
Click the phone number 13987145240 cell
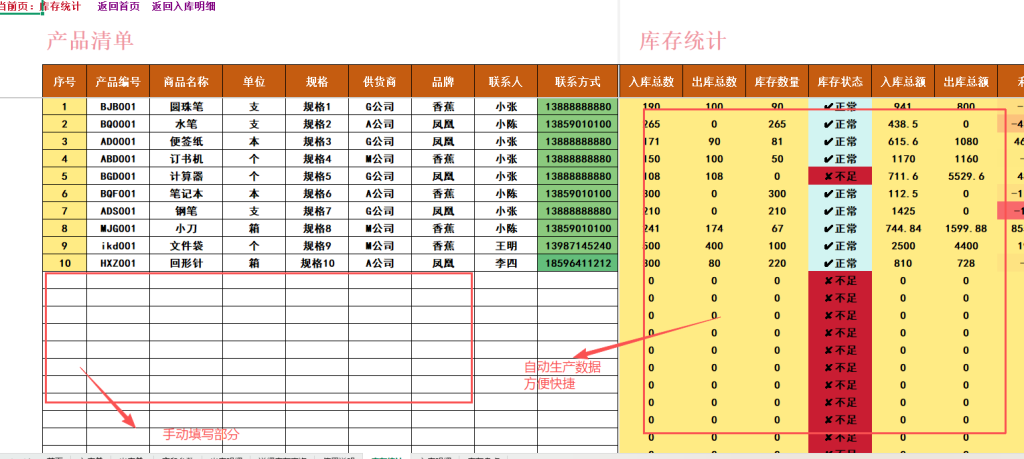pyautogui.click(x=577, y=246)
